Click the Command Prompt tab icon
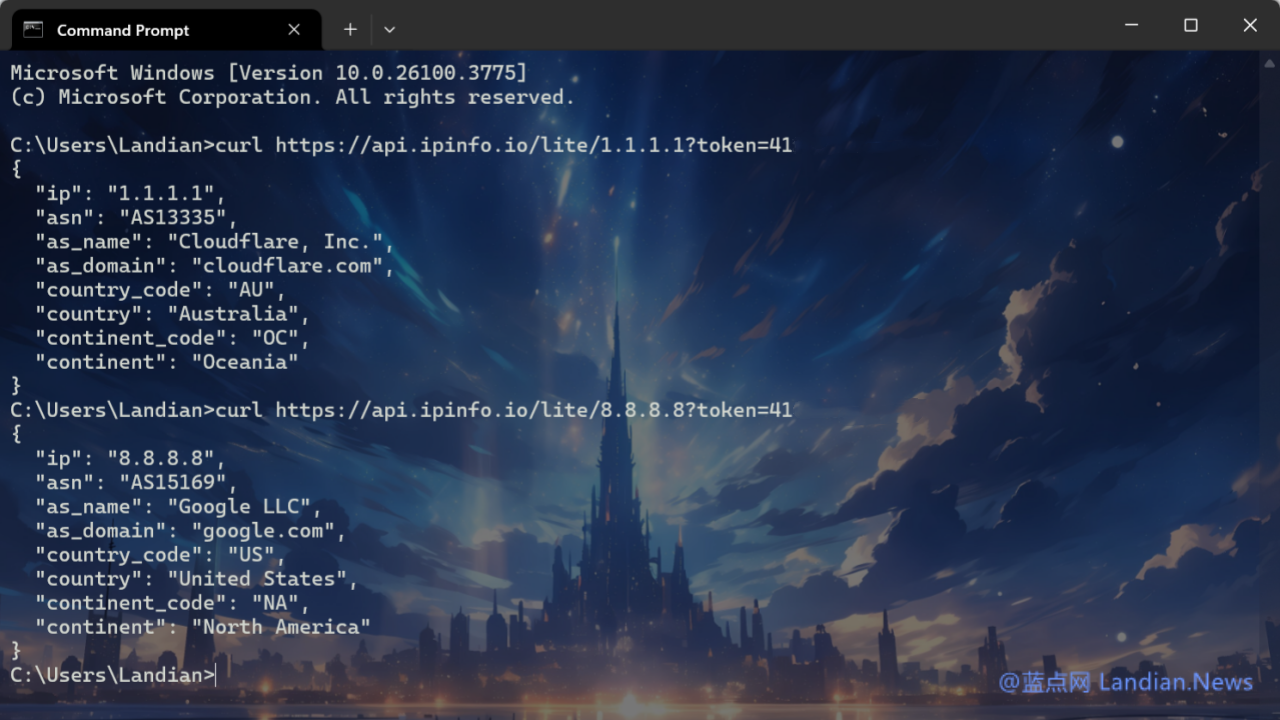 click(33, 30)
